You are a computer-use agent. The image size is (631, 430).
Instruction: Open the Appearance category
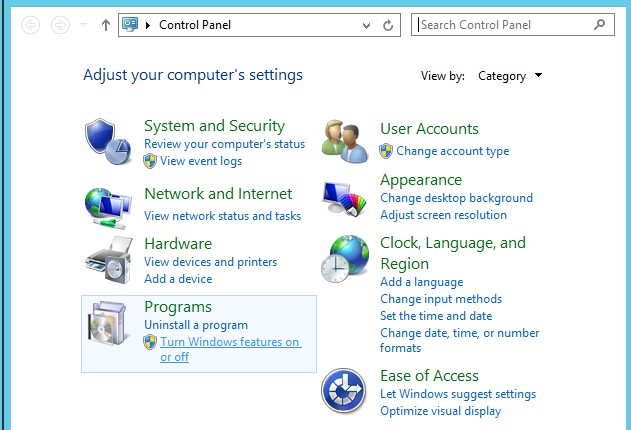pos(421,180)
